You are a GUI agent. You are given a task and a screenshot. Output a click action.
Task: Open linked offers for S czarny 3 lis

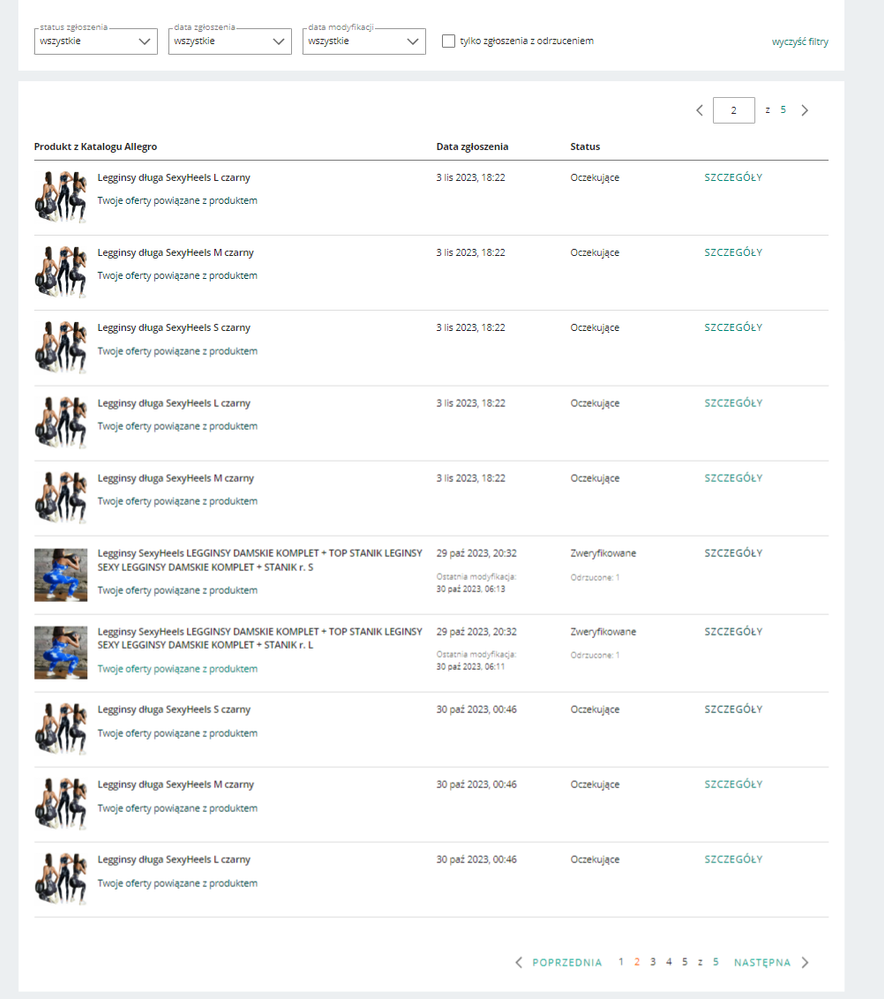pos(177,351)
